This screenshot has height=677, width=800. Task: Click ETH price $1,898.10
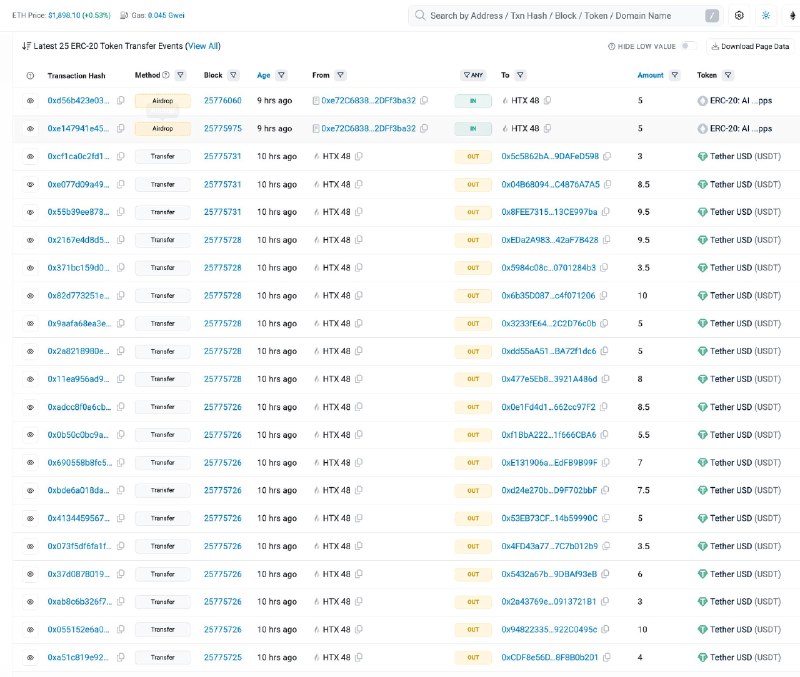(x=79, y=15)
